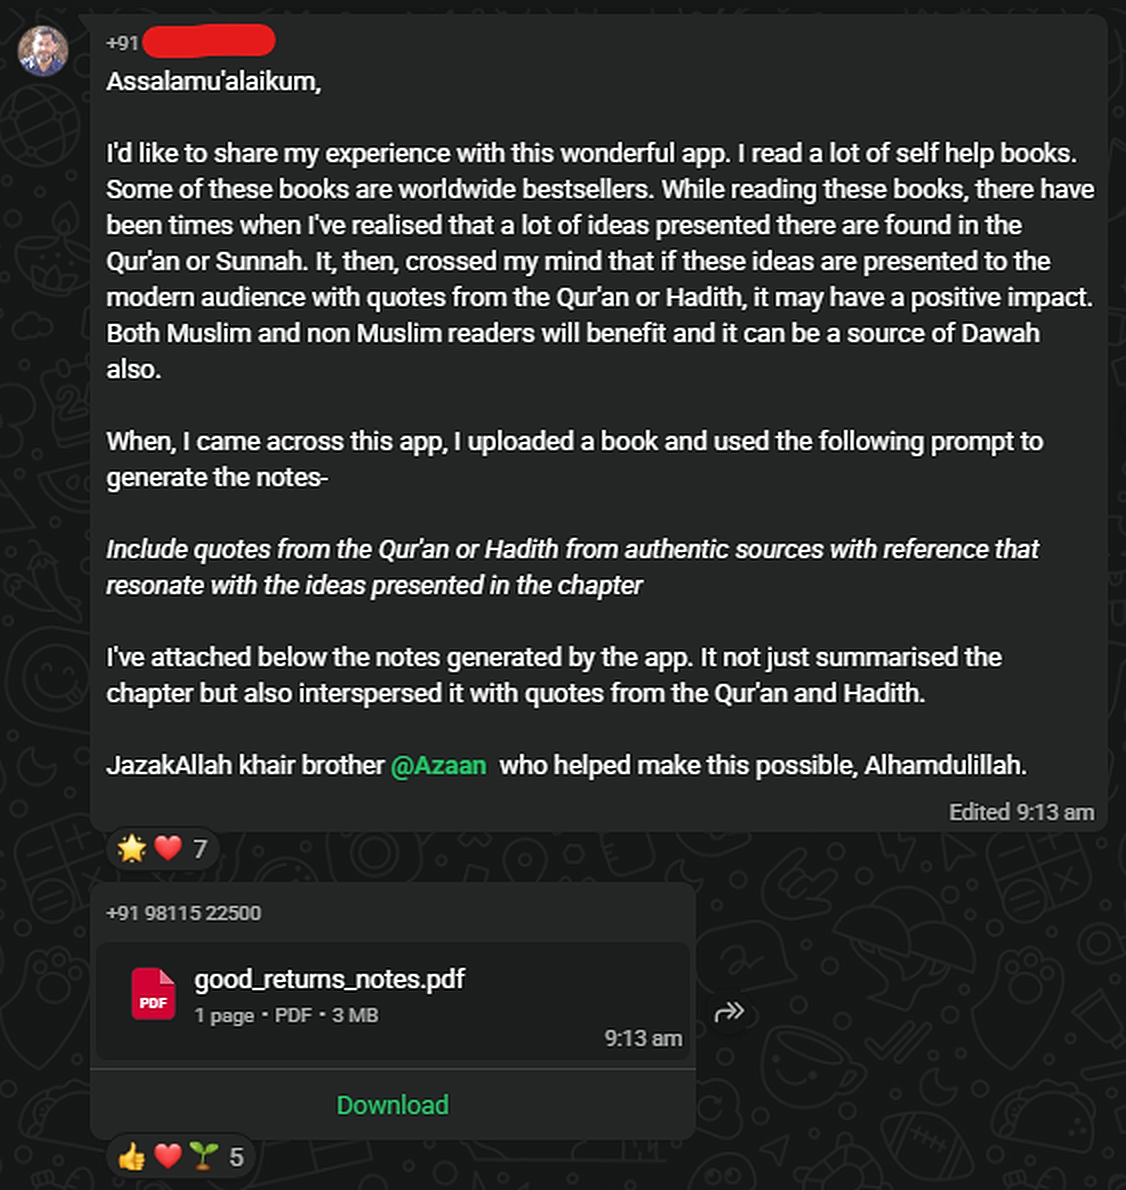Viewport: 1126px width, 1190px height.
Task: Open the reaction count showing 5
Action: [x=236, y=1156]
